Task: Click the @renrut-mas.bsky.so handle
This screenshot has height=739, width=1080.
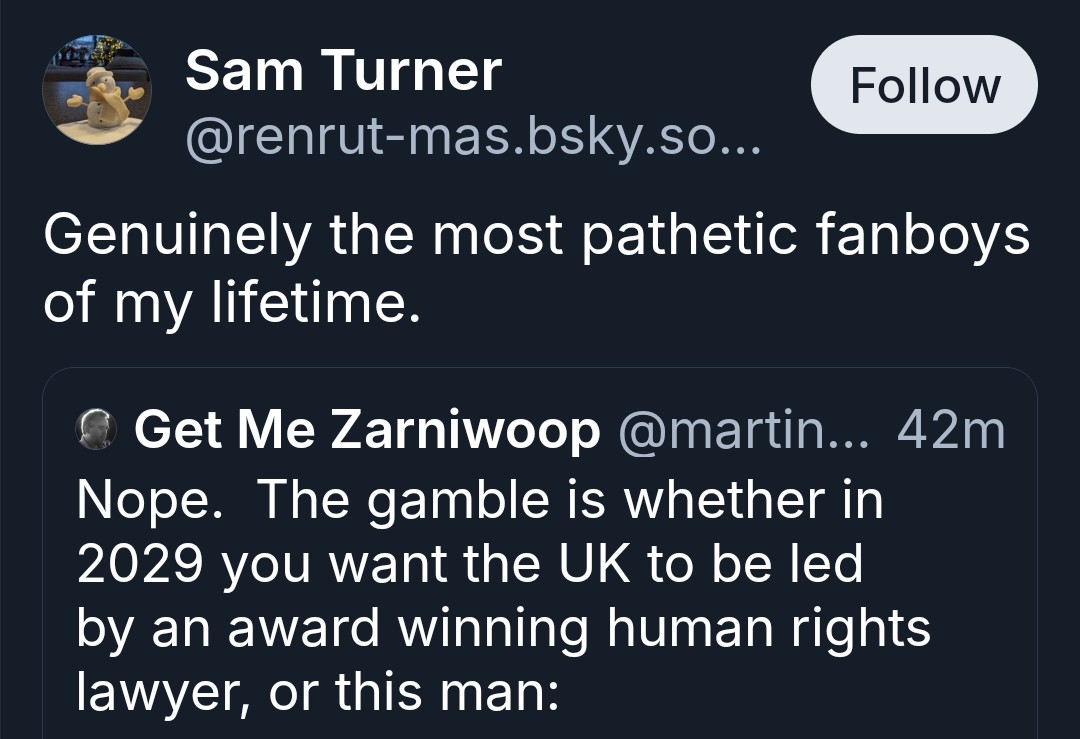Action: pyautogui.click(x=473, y=140)
